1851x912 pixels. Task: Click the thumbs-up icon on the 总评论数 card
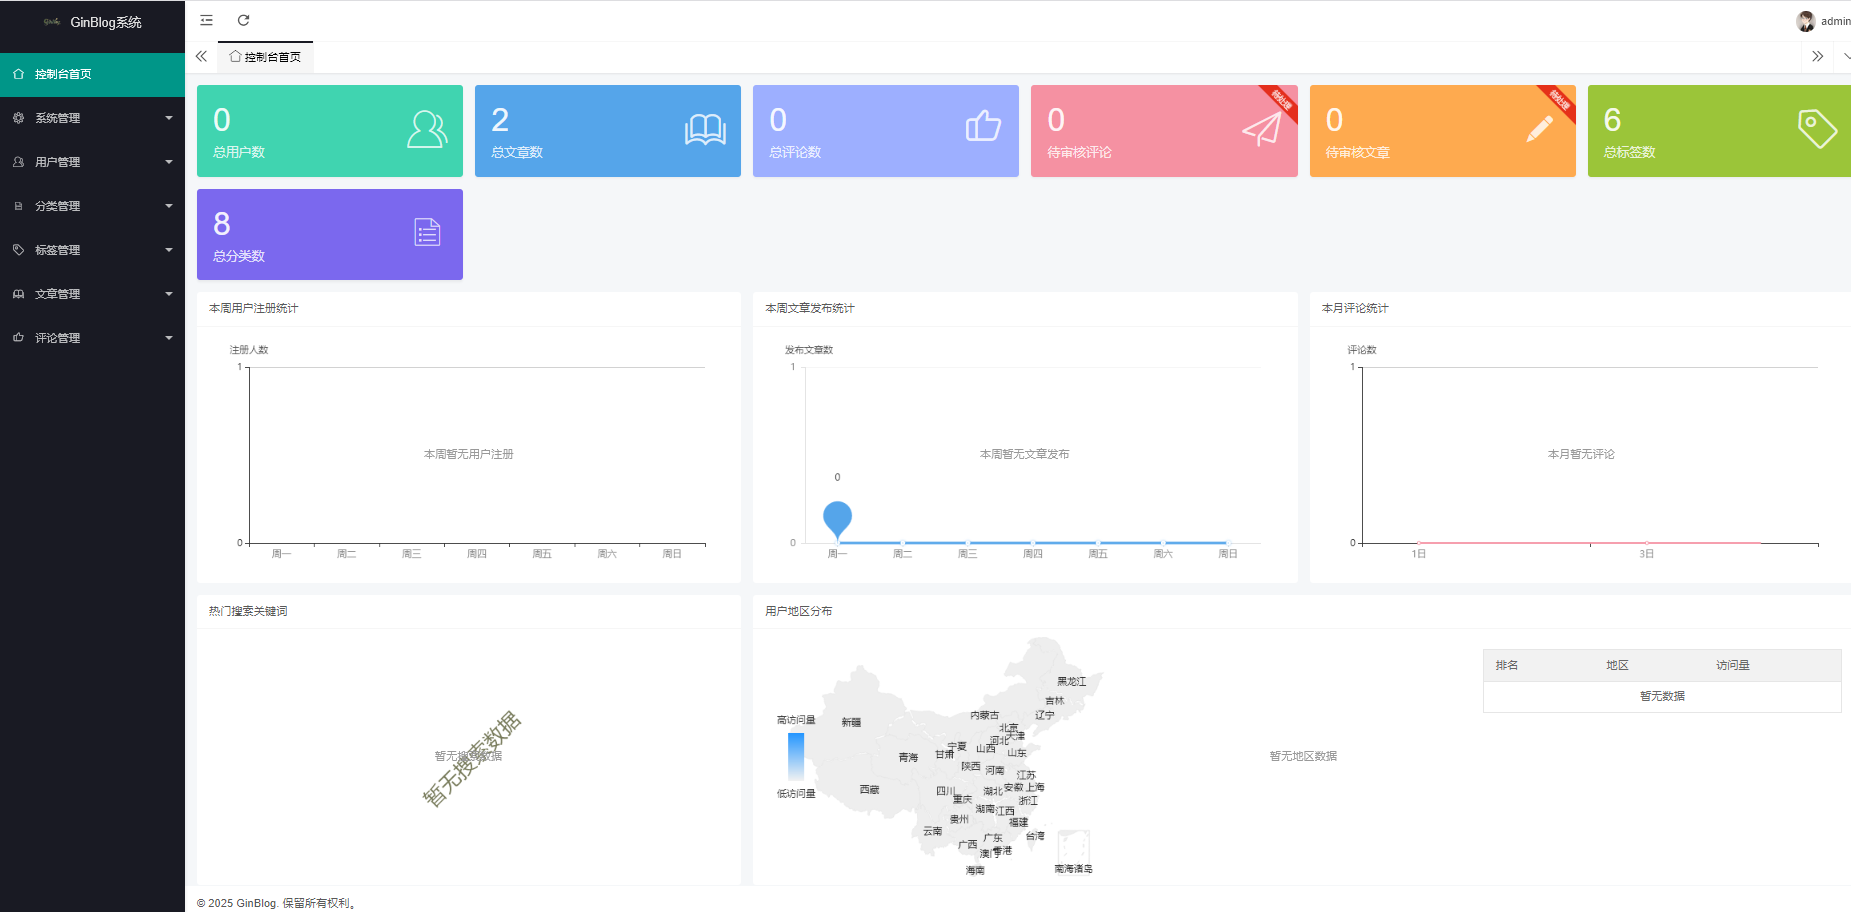click(x=983, y=127)
